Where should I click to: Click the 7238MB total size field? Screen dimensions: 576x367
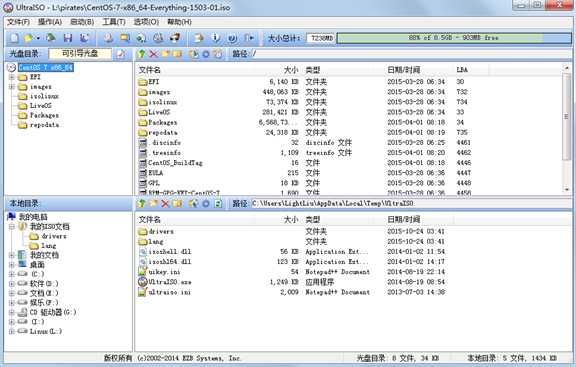[x=321, y=38]
